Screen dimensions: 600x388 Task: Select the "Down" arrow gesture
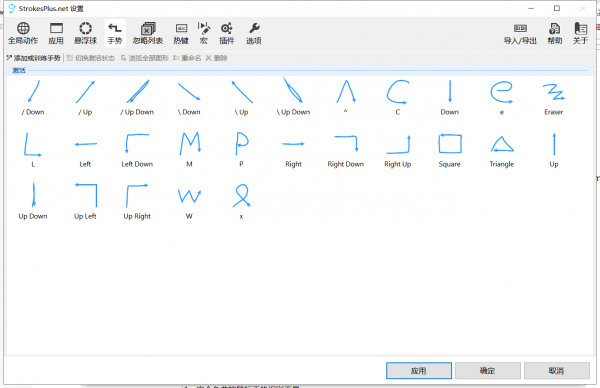point(450,97)
